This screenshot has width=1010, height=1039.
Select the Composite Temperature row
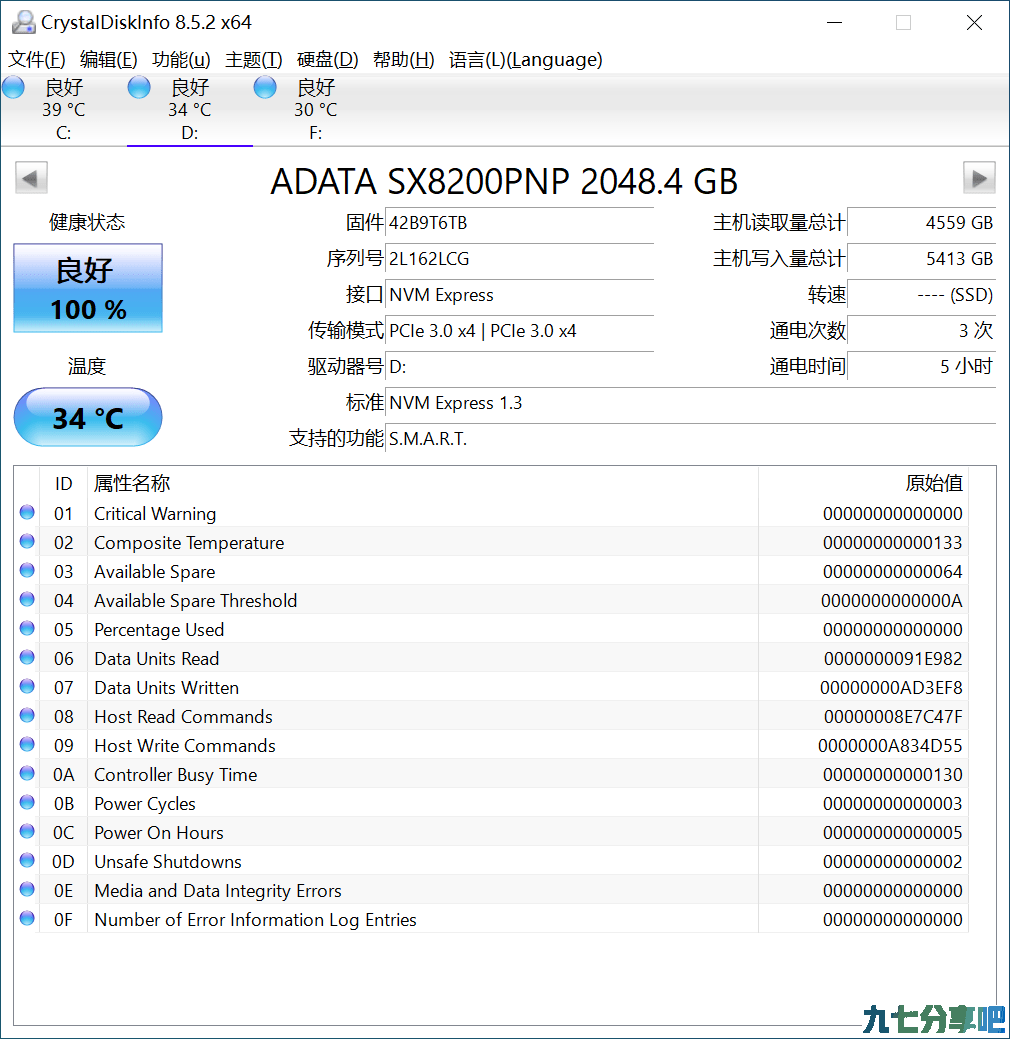point(491,543)
